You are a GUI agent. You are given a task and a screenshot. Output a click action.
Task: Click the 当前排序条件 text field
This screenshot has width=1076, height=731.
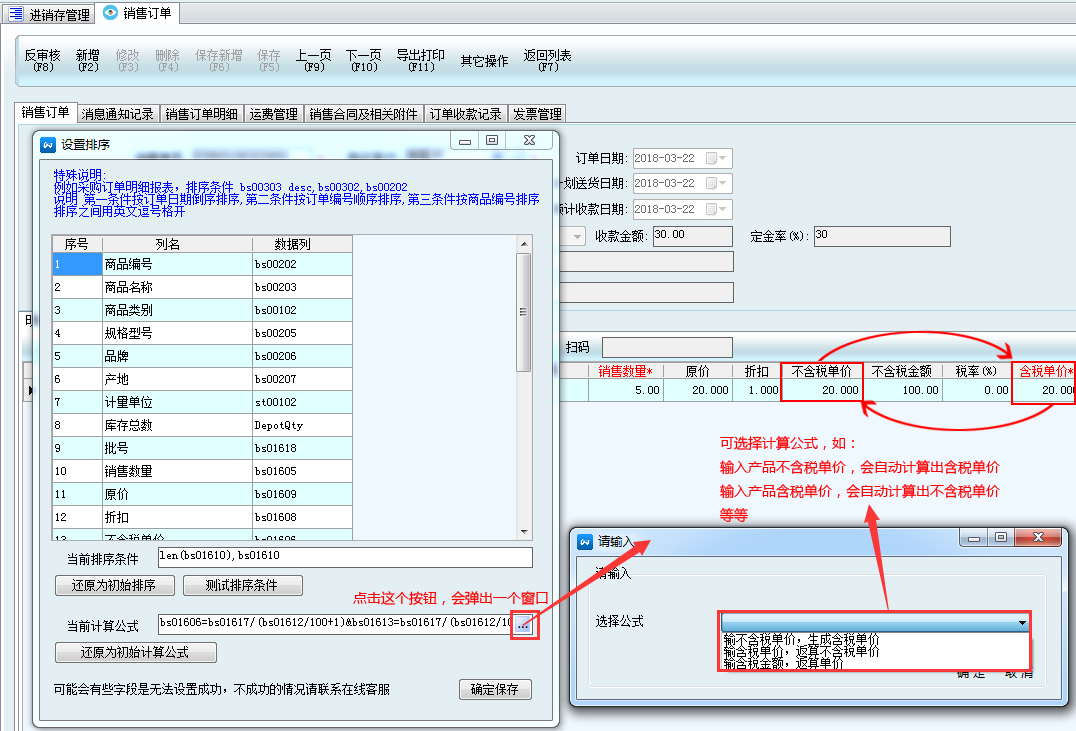345,558
